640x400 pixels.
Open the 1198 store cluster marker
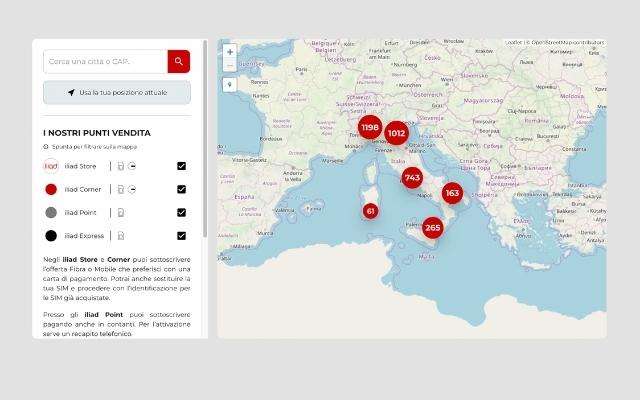tap(370, 127)
